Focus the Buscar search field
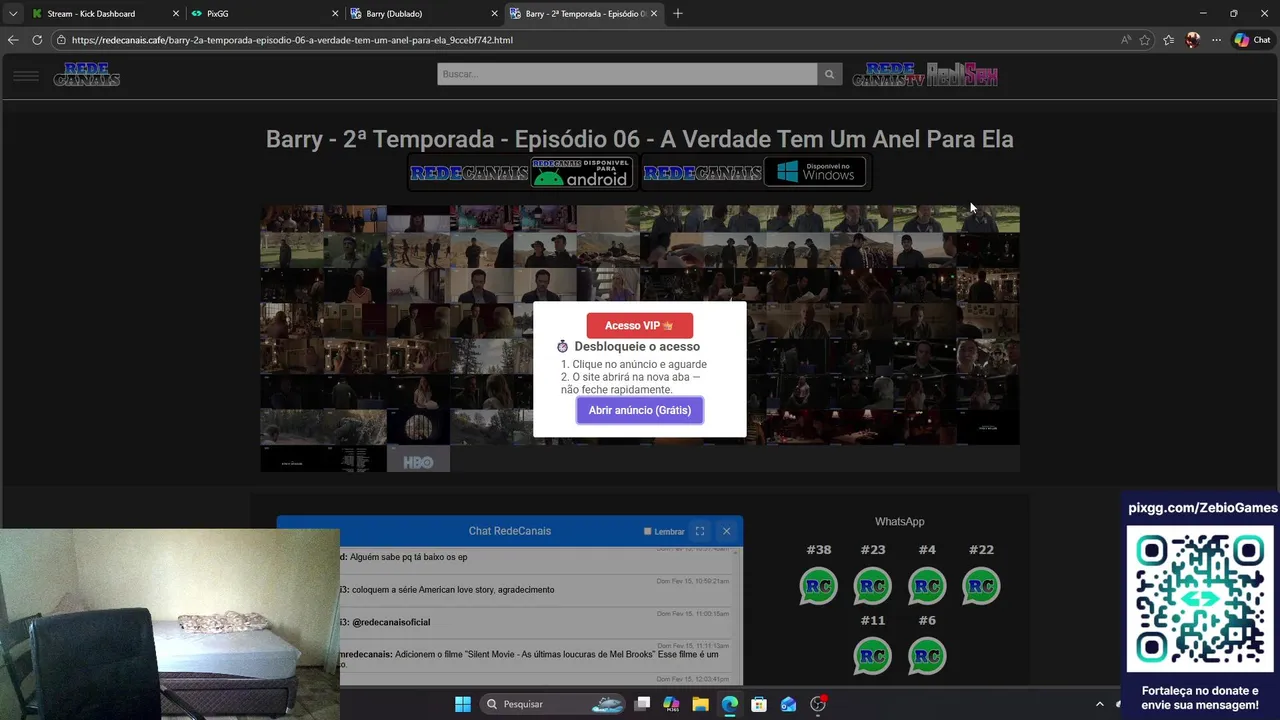This screenshot has width=1280, height=720. [627, 74]
